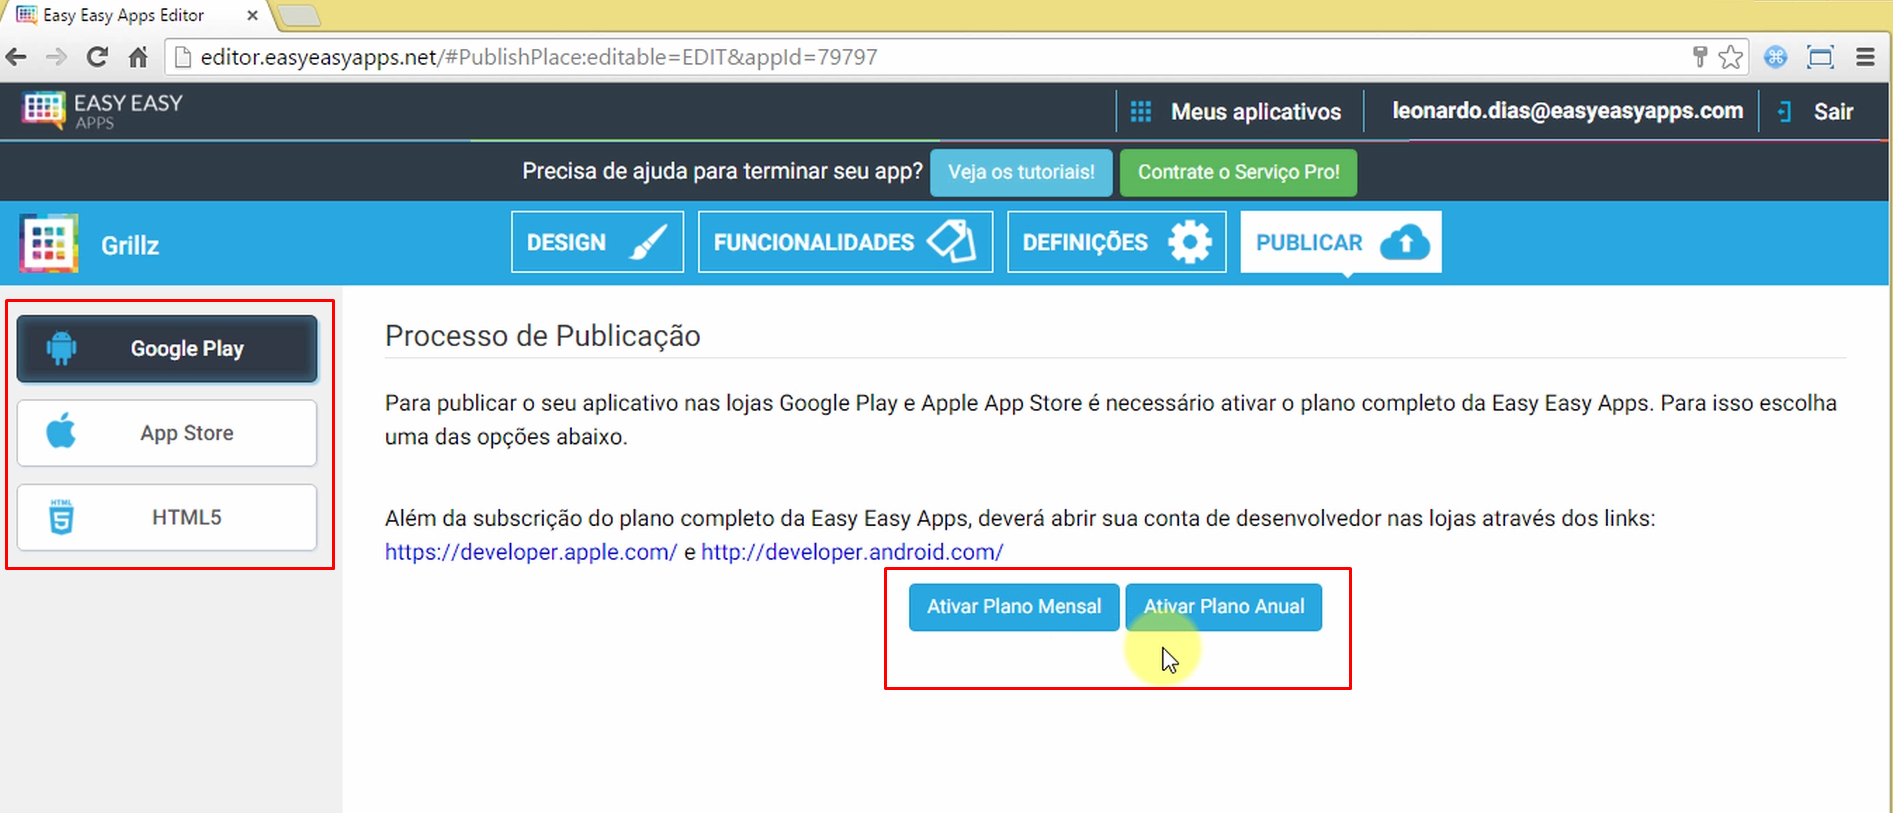Click the Definições gear icon
Image resolution: width=1893 pixels, height=813 pixels.
coord(1190,242)
